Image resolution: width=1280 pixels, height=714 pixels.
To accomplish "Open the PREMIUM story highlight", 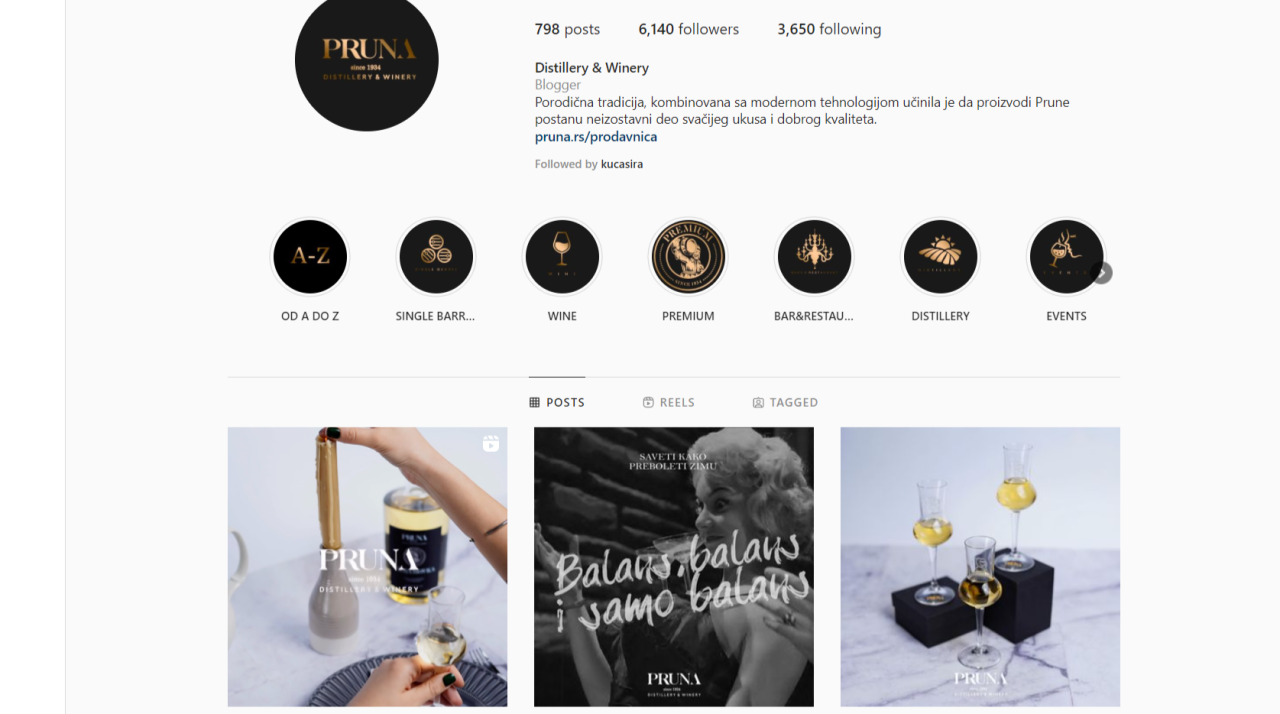I will coord(688,257).
